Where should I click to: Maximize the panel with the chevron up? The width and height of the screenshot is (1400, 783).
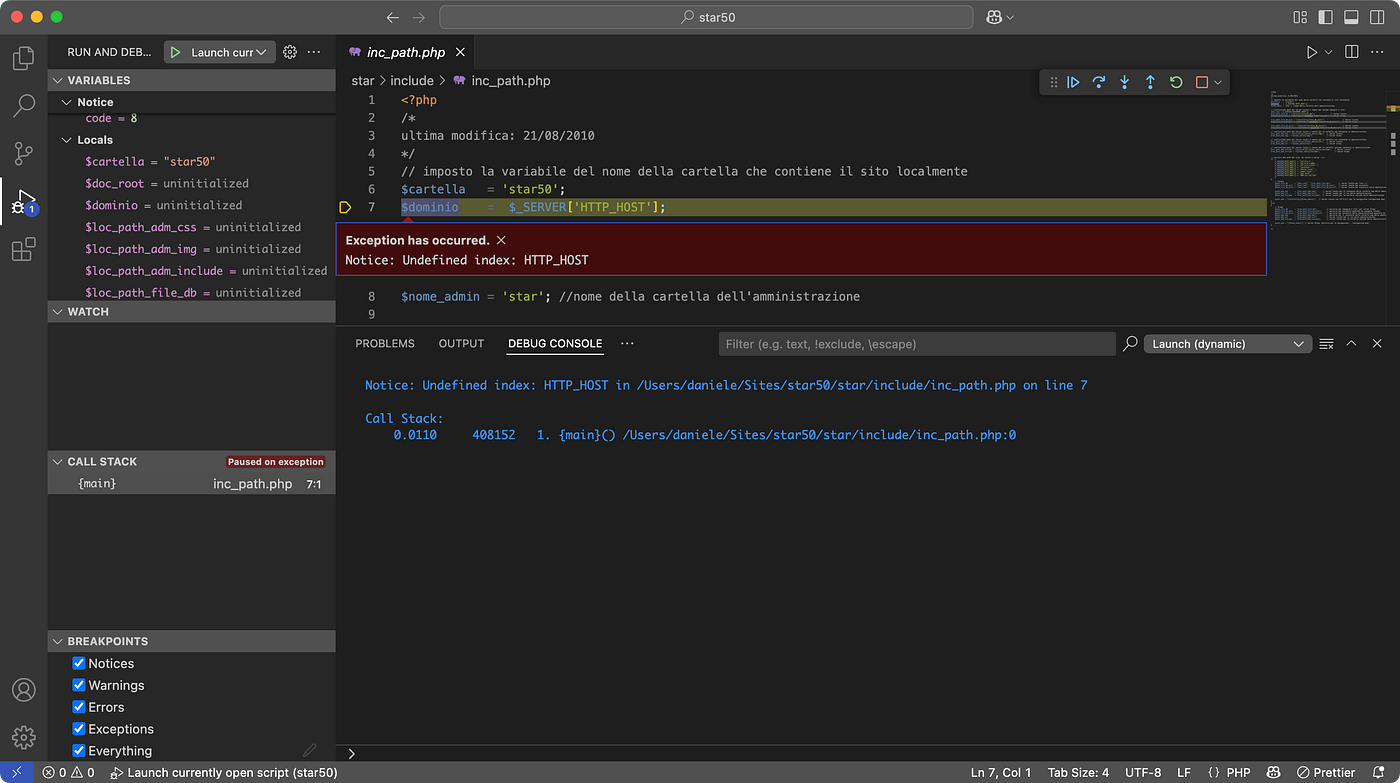pos(1351,344)
